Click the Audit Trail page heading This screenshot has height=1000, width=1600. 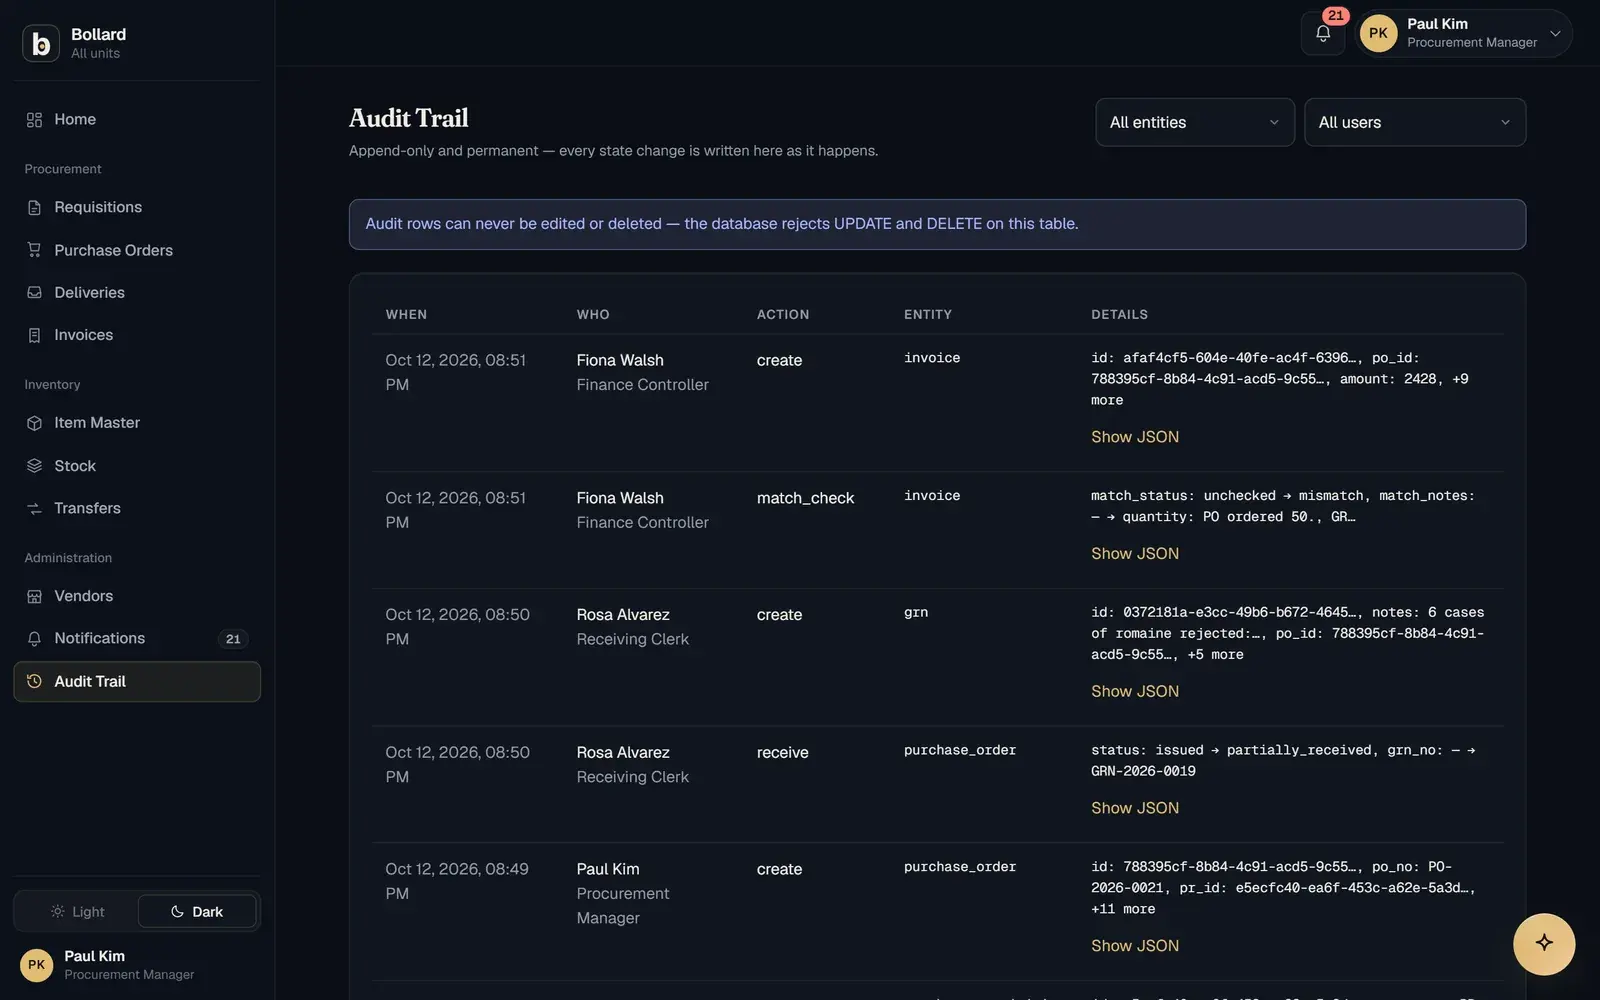click(408, 118)
